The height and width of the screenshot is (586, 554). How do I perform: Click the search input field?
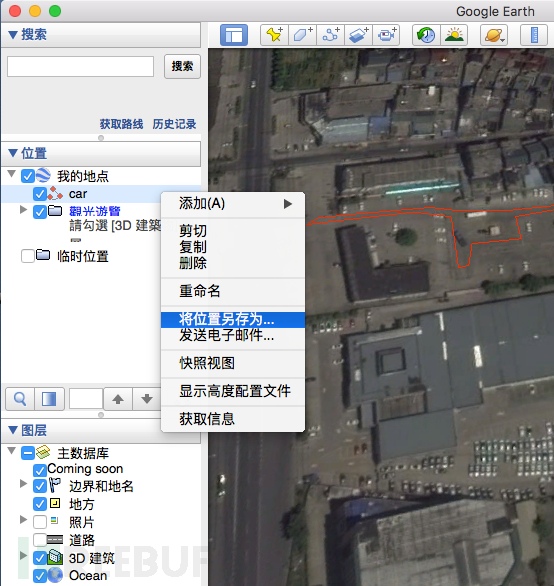80,67
